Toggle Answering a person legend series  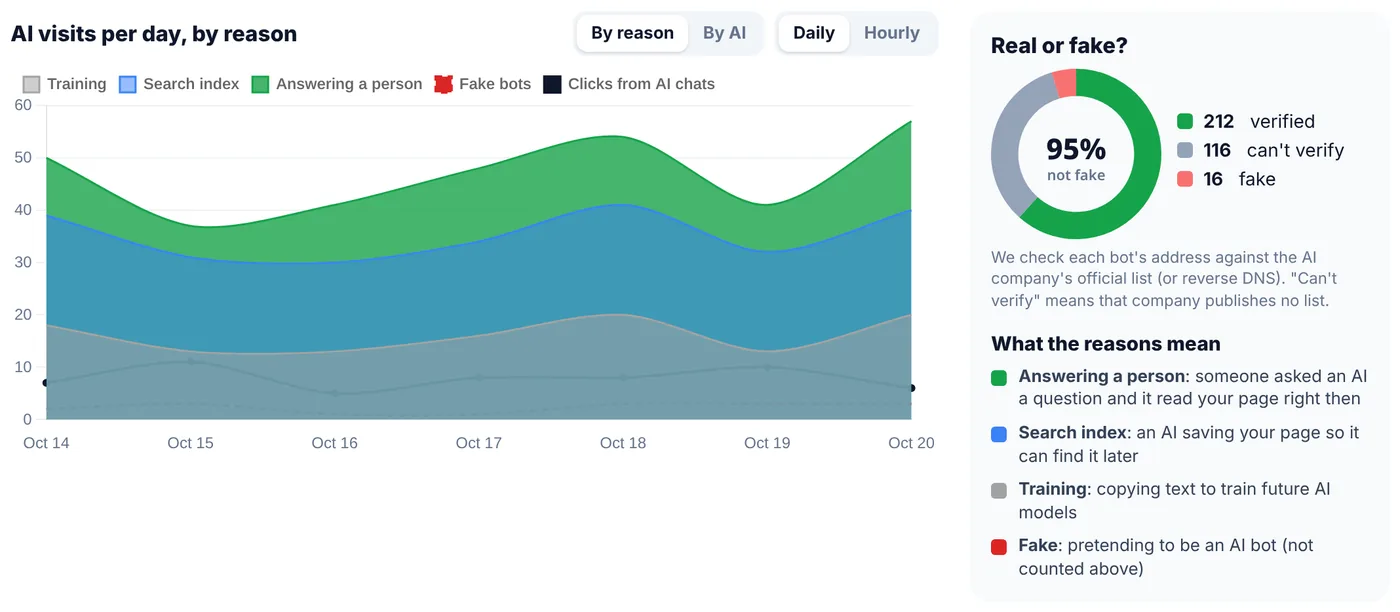coord(337,84)
